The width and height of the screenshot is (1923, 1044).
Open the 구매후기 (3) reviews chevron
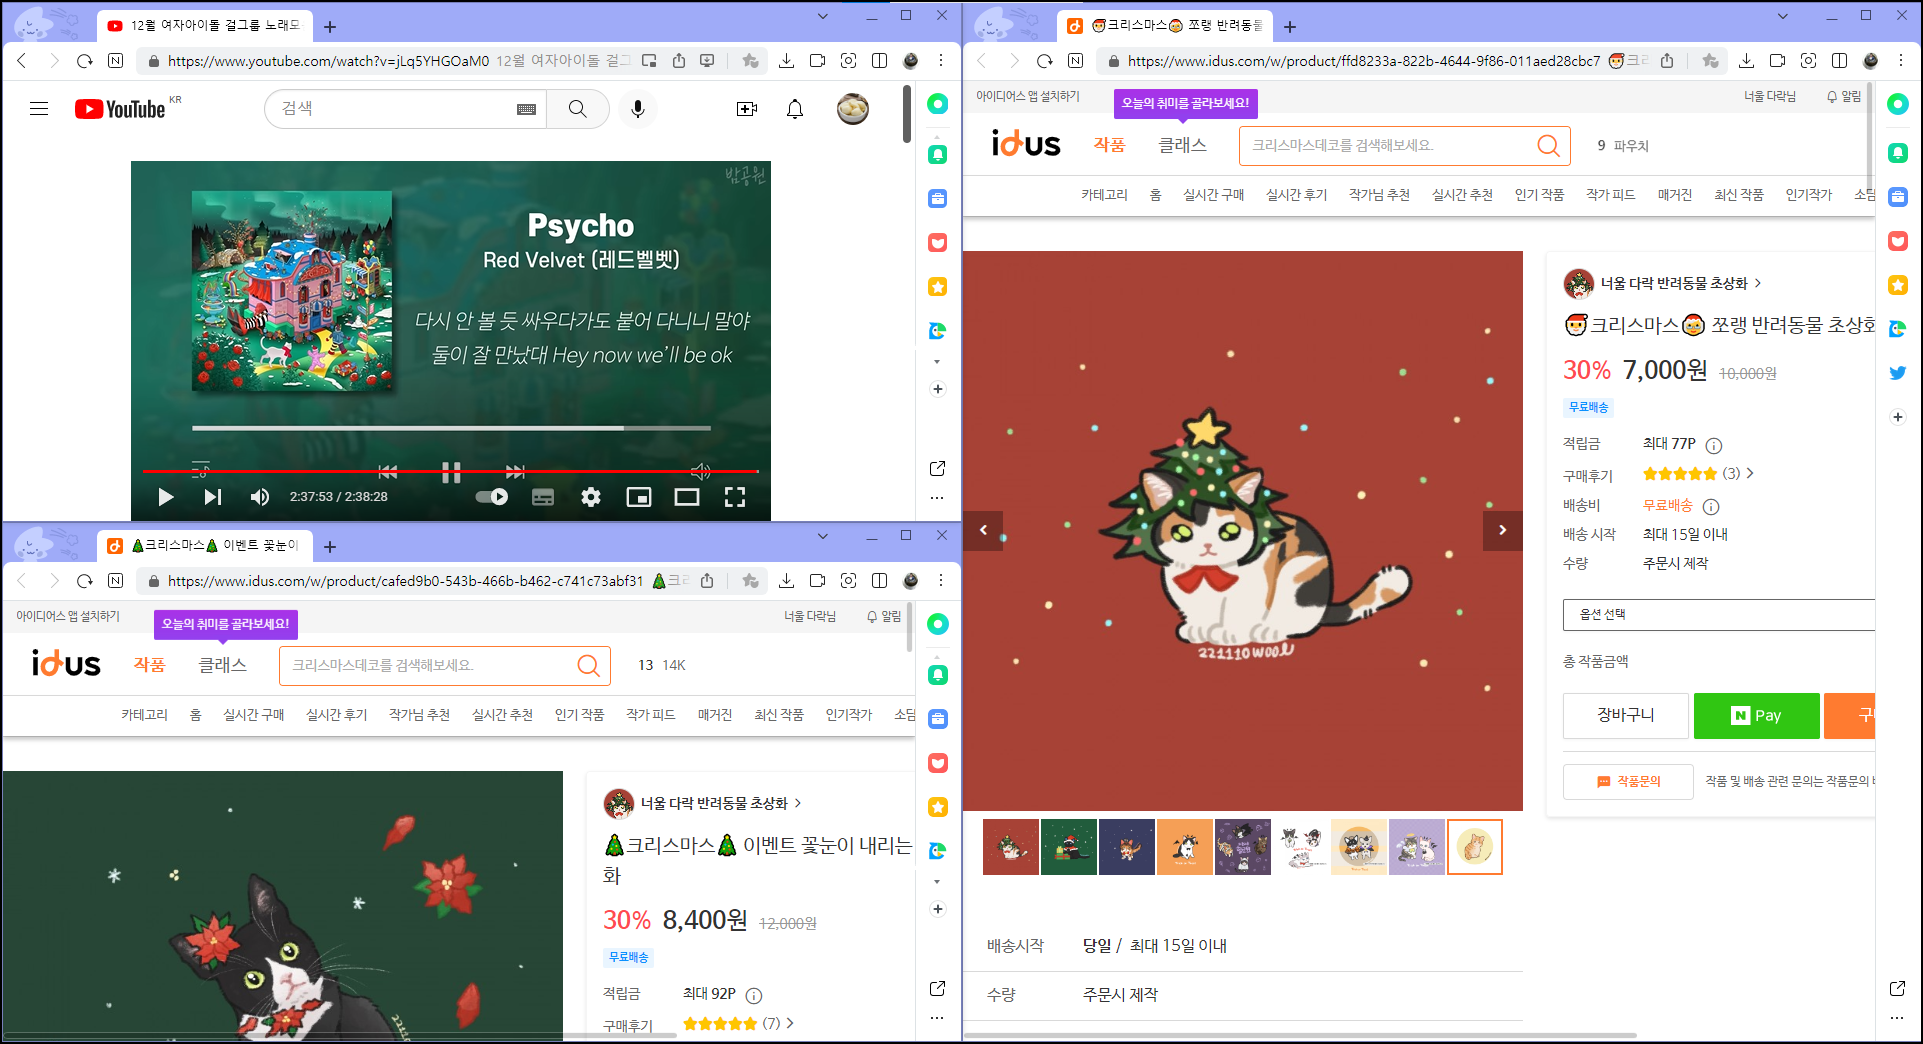coord(1749,473)
